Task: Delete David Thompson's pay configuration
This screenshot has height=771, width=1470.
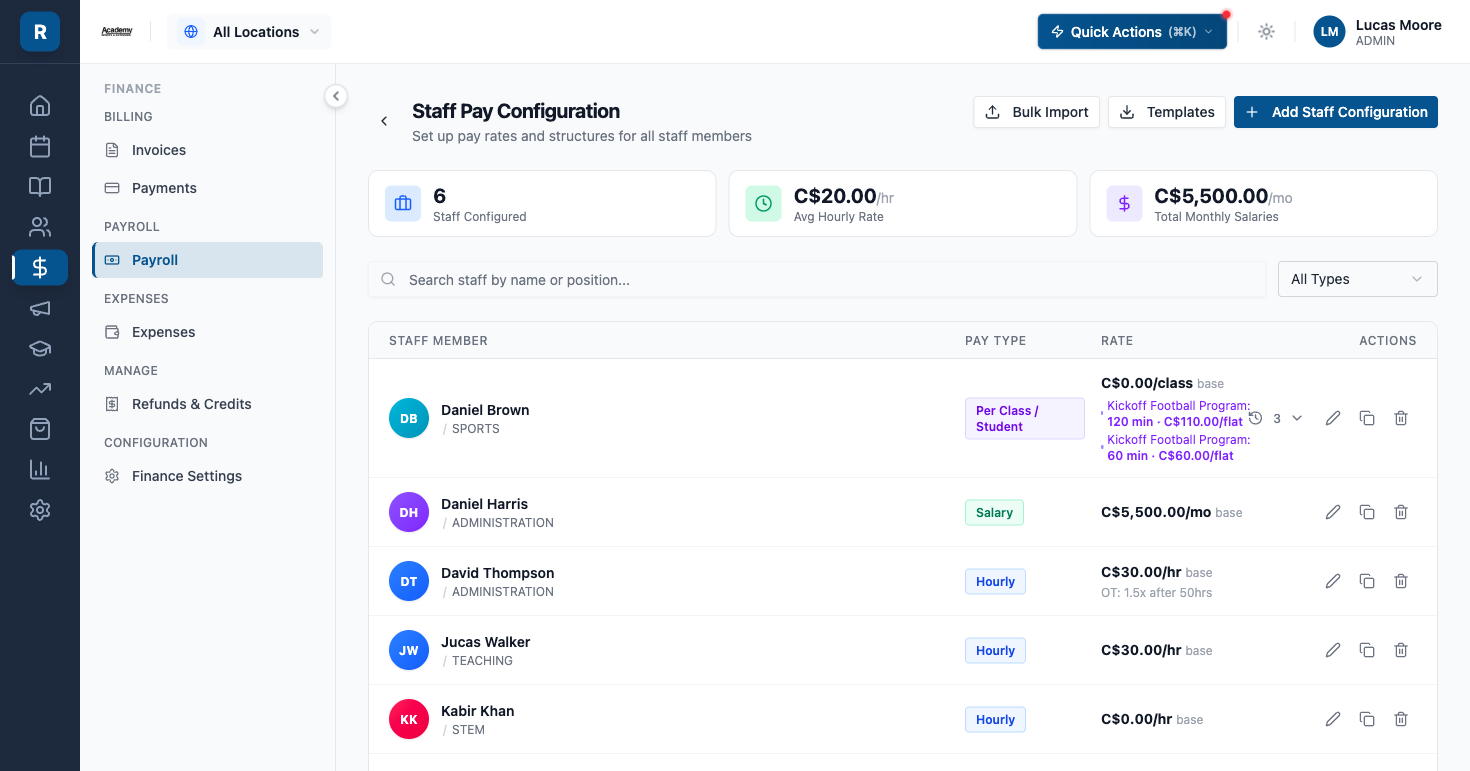Action: (1401, 581)
